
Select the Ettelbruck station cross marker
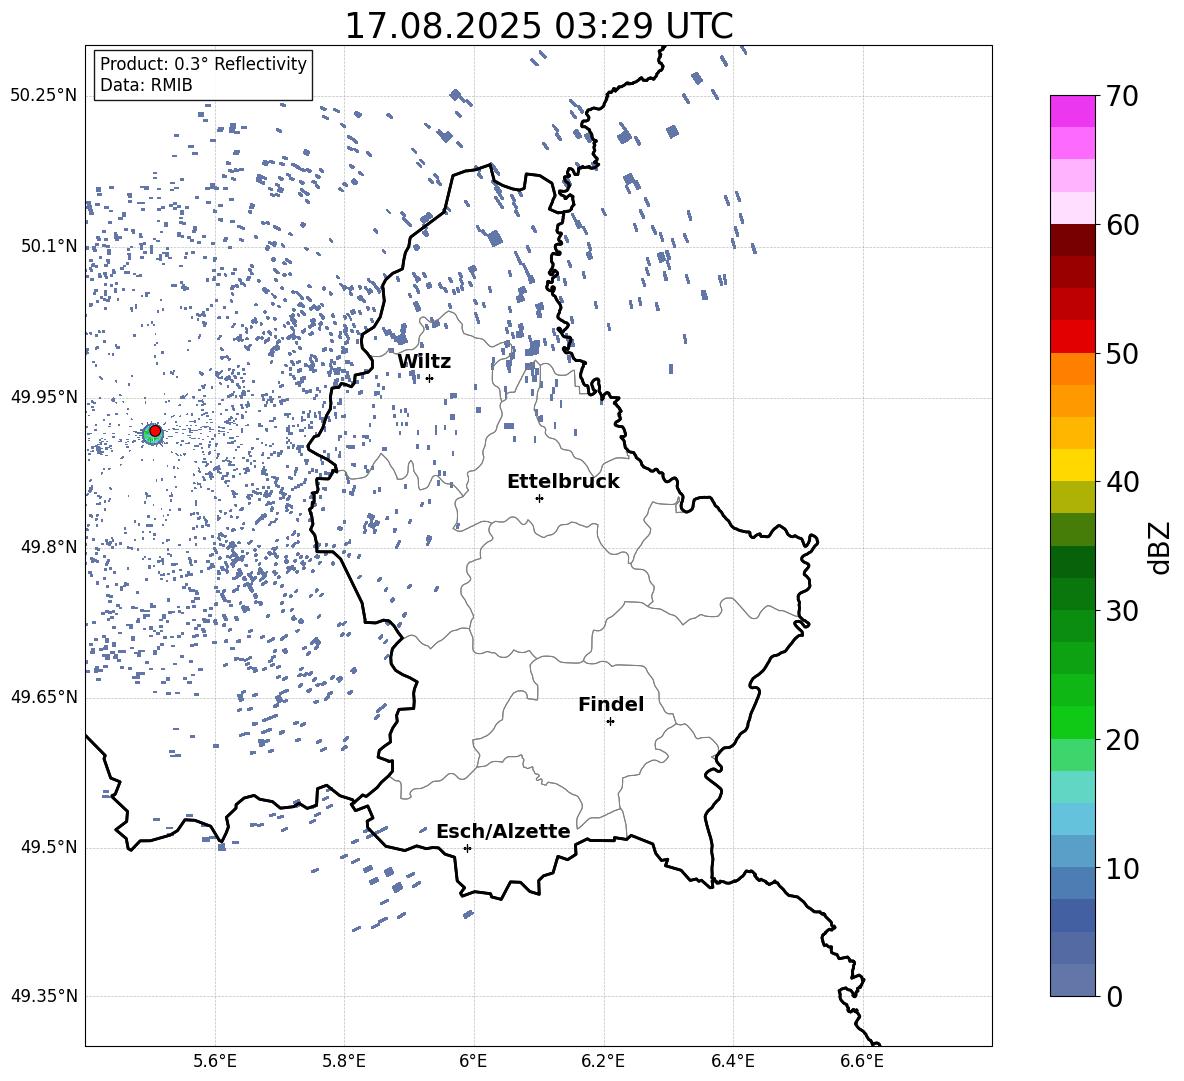tap(539, 498)
